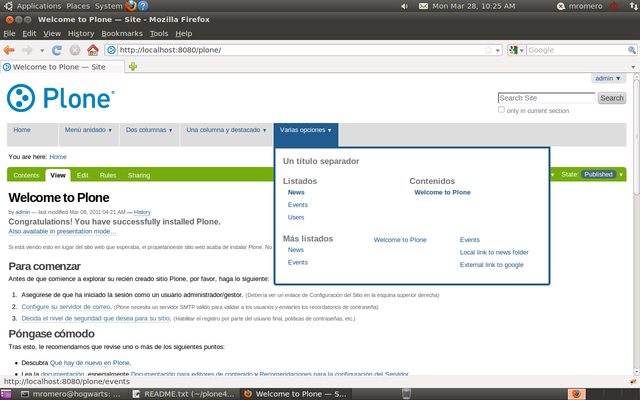Image resolution: width=640 pixels, height=400 pixels.
Task: Toggle 'only in current section' checkbox
Action: point(501,110)
